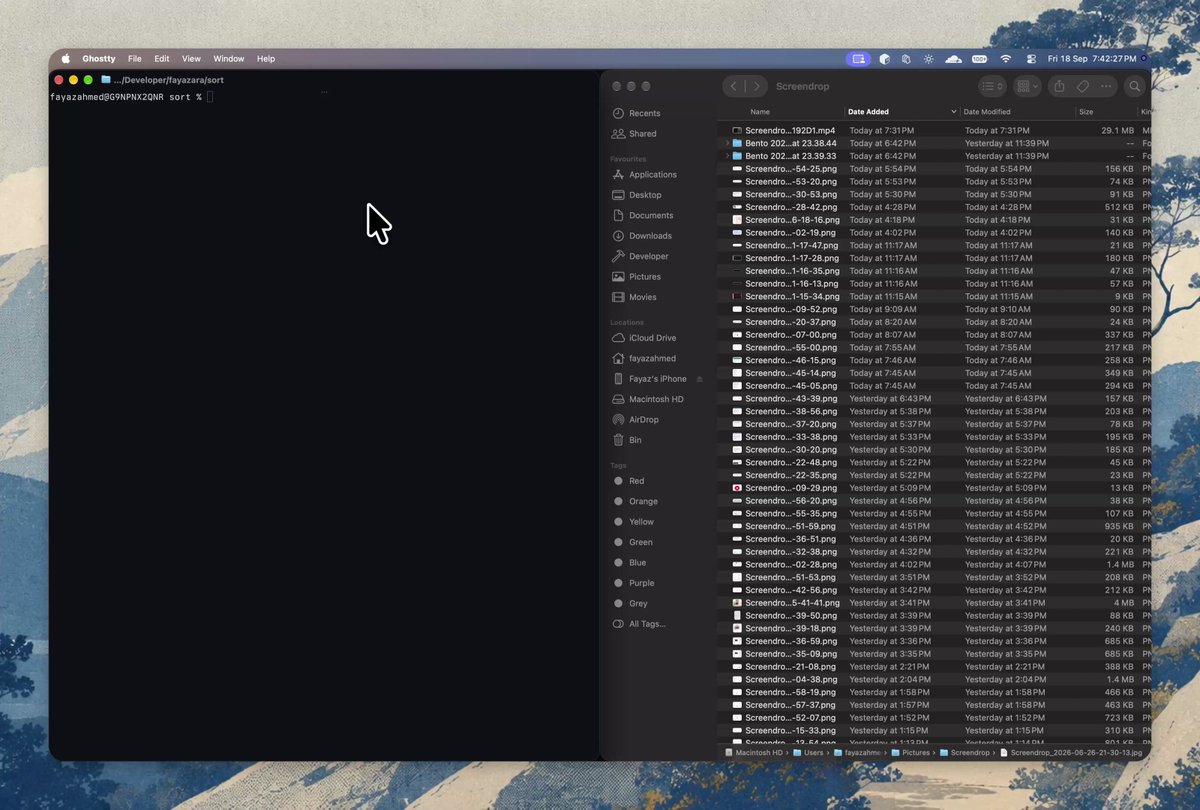Eject Fayaz's iPhone from the sidebar
1200x810 pixels.
700,379
